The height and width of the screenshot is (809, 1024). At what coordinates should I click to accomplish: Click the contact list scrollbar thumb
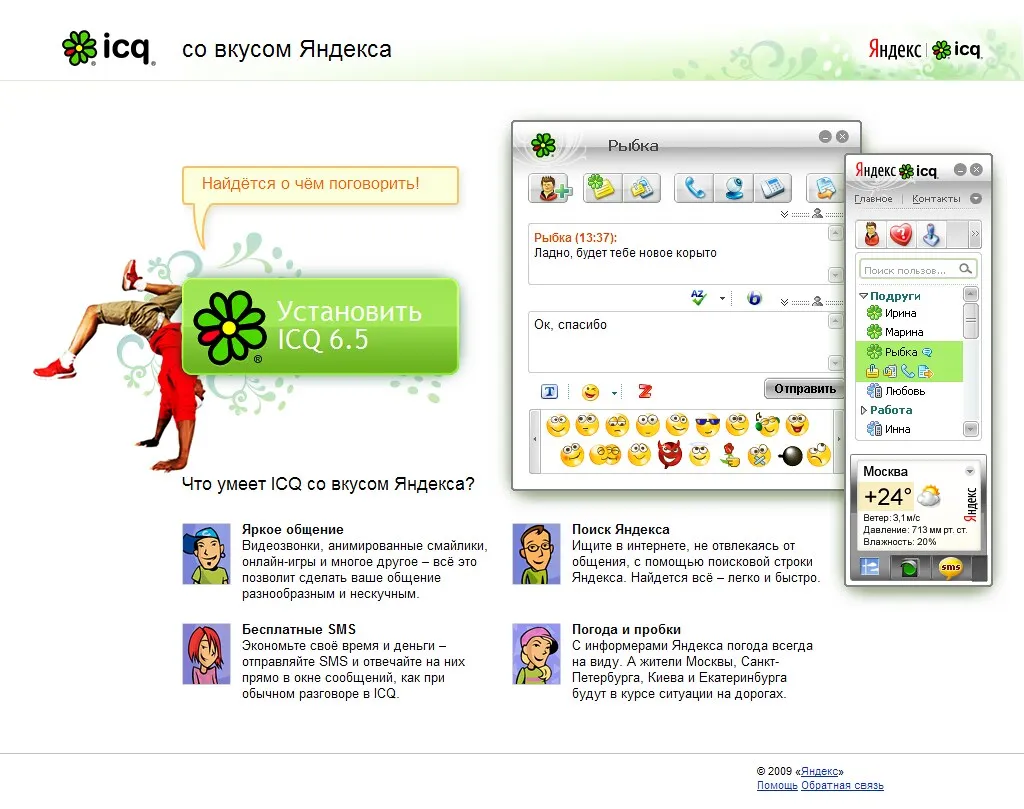tap(970, 321)
